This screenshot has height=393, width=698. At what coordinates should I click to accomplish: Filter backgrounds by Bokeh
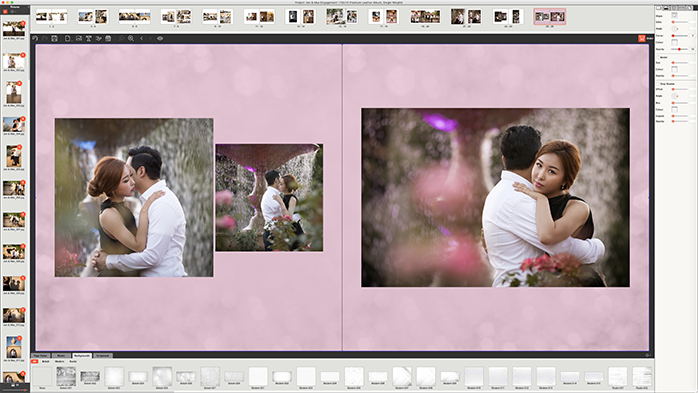tap(46, 361)
